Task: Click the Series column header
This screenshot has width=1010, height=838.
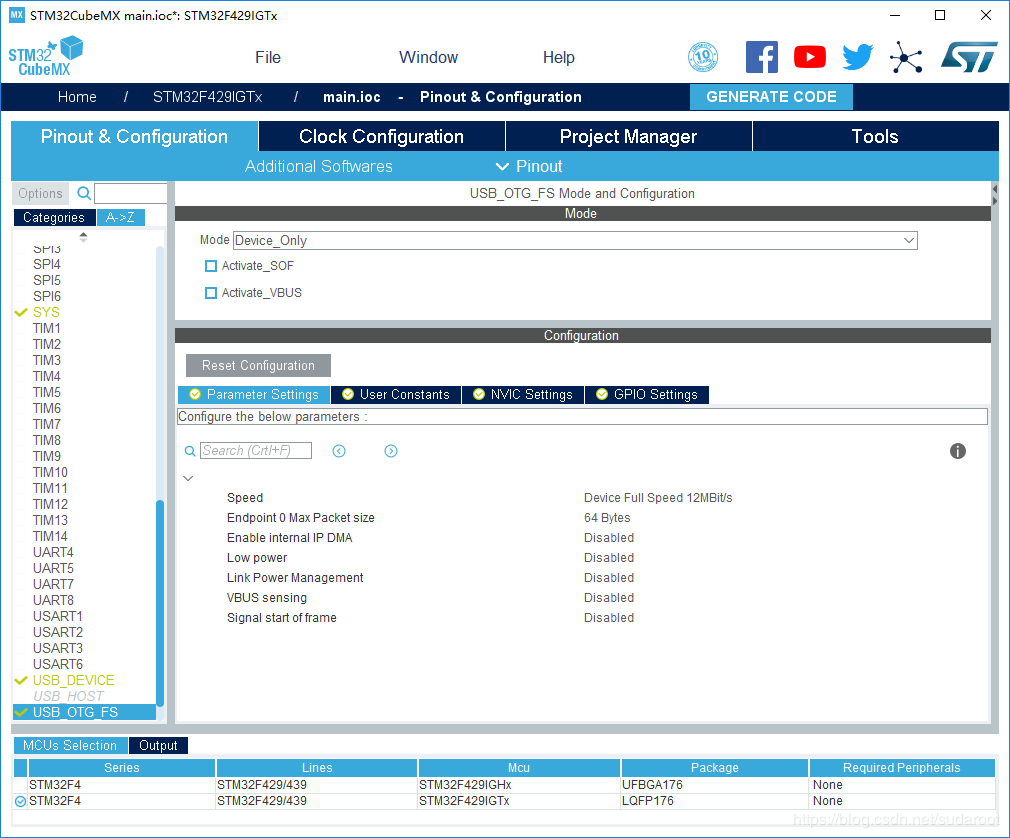Action: pos(122,767)
